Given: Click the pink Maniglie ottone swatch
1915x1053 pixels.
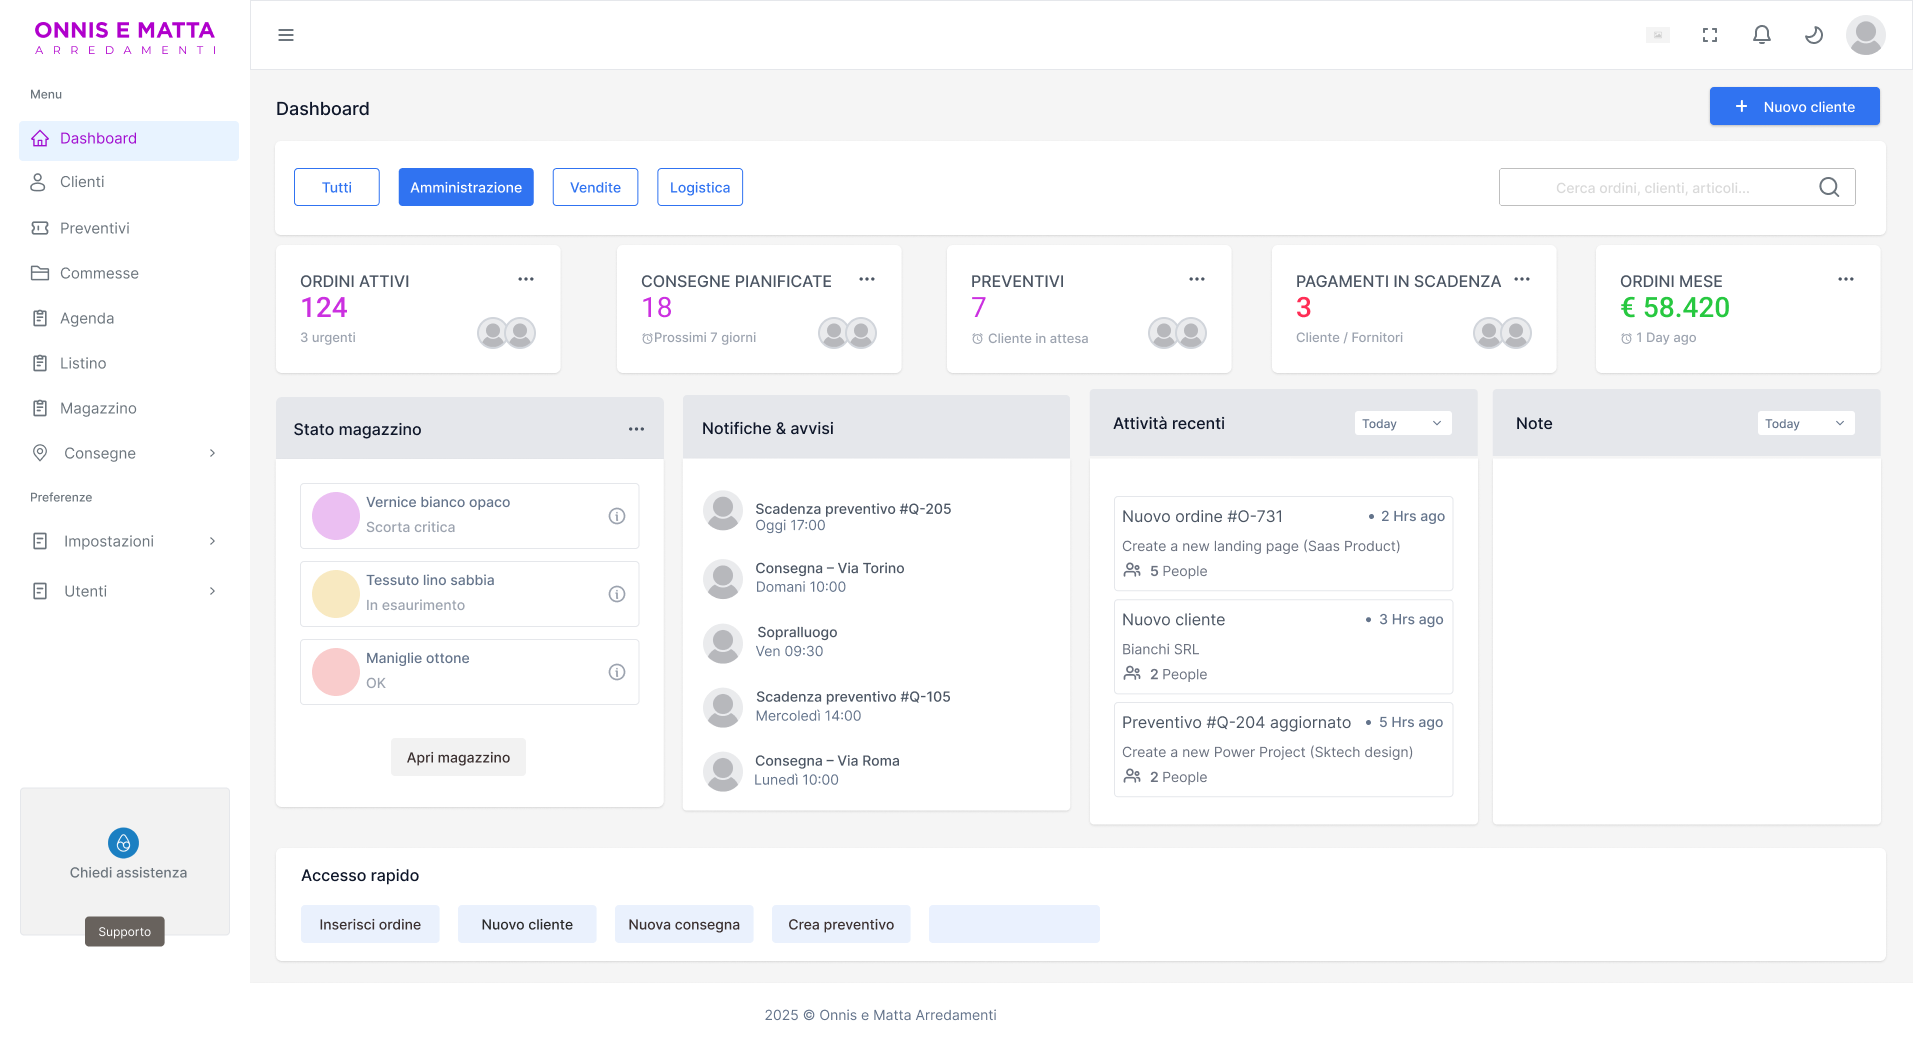Looking at the screenshot, I should (336, 672).
